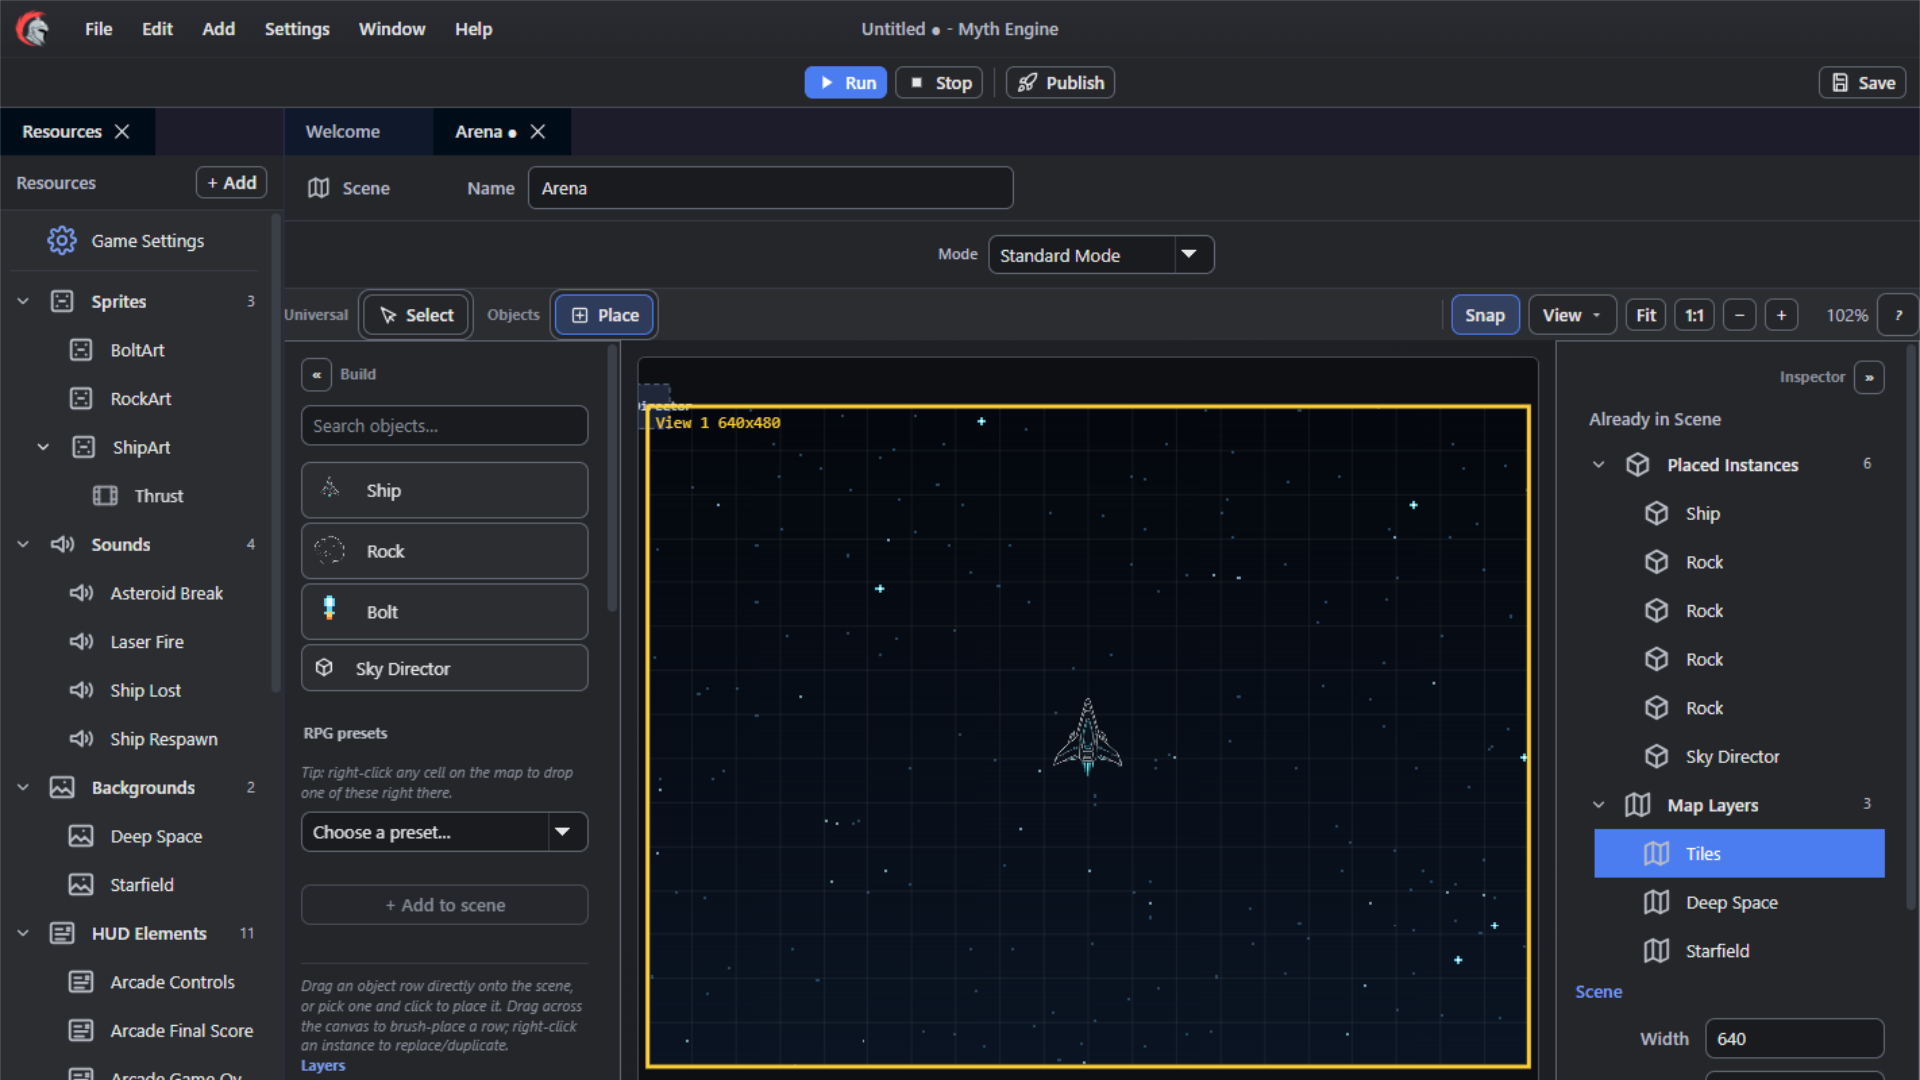The height and width of the screenshot is (1080, 1920).
Task: Collapse the Sprites group
Action: [x=23, y=301]
